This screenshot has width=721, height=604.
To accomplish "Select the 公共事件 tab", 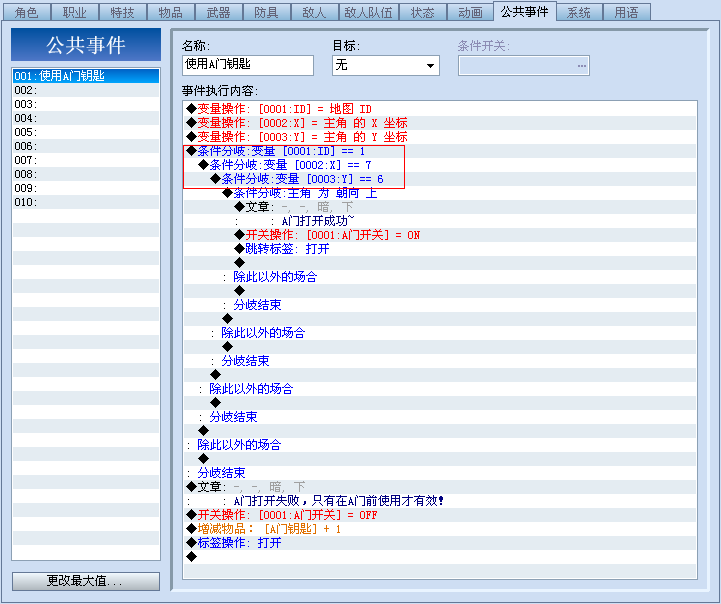I will click(x=525, y=11).
